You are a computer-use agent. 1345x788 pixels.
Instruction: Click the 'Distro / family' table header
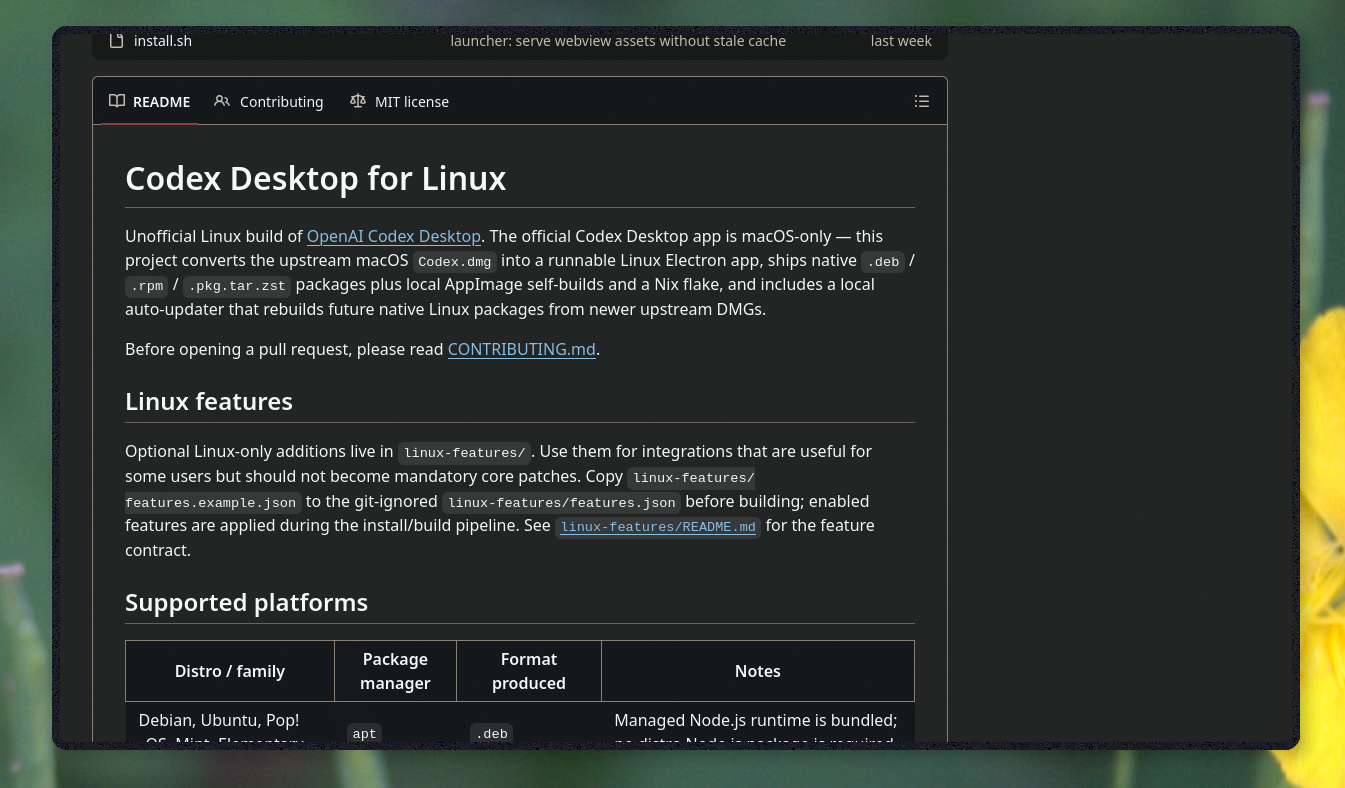[x=230, y=671]
